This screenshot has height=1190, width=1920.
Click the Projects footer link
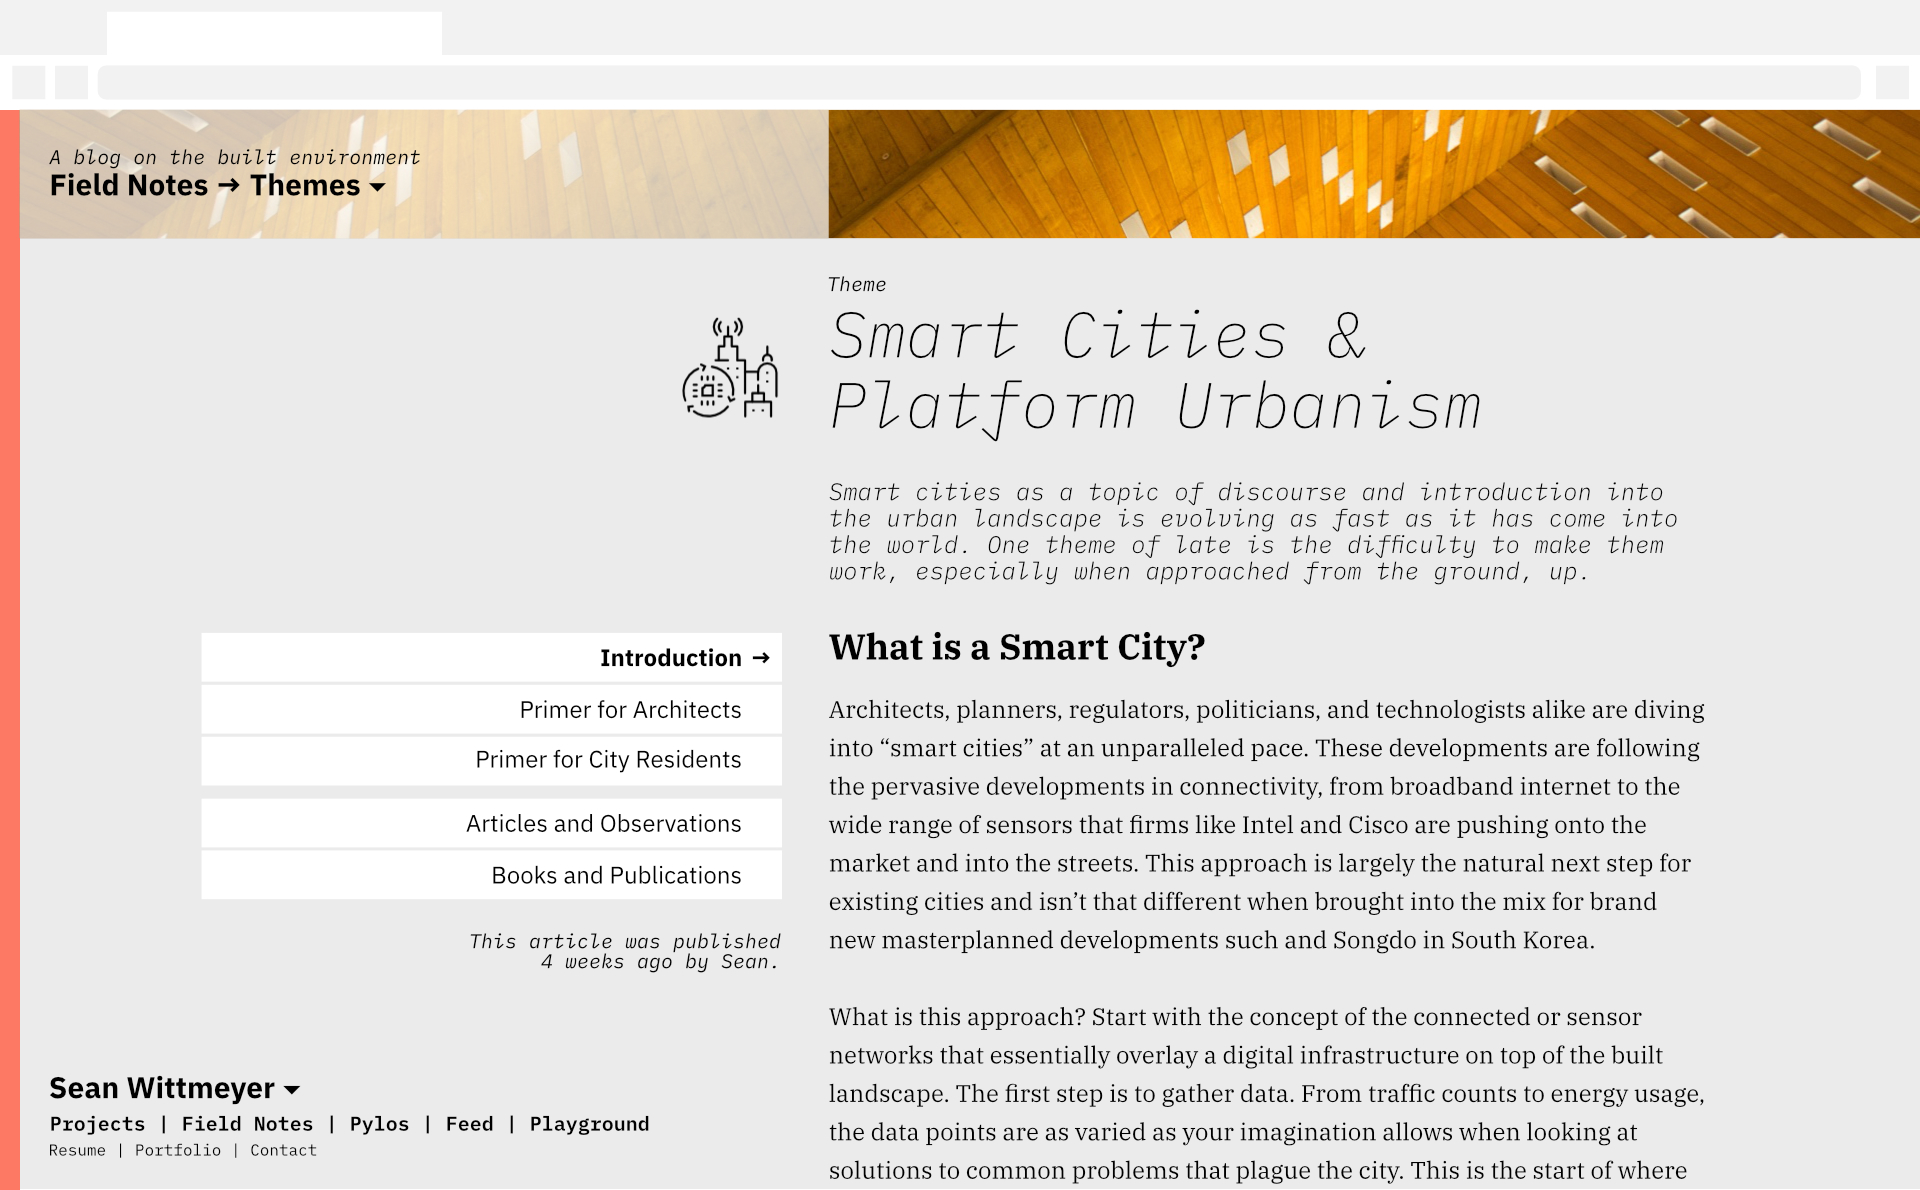click(97, 1124)
